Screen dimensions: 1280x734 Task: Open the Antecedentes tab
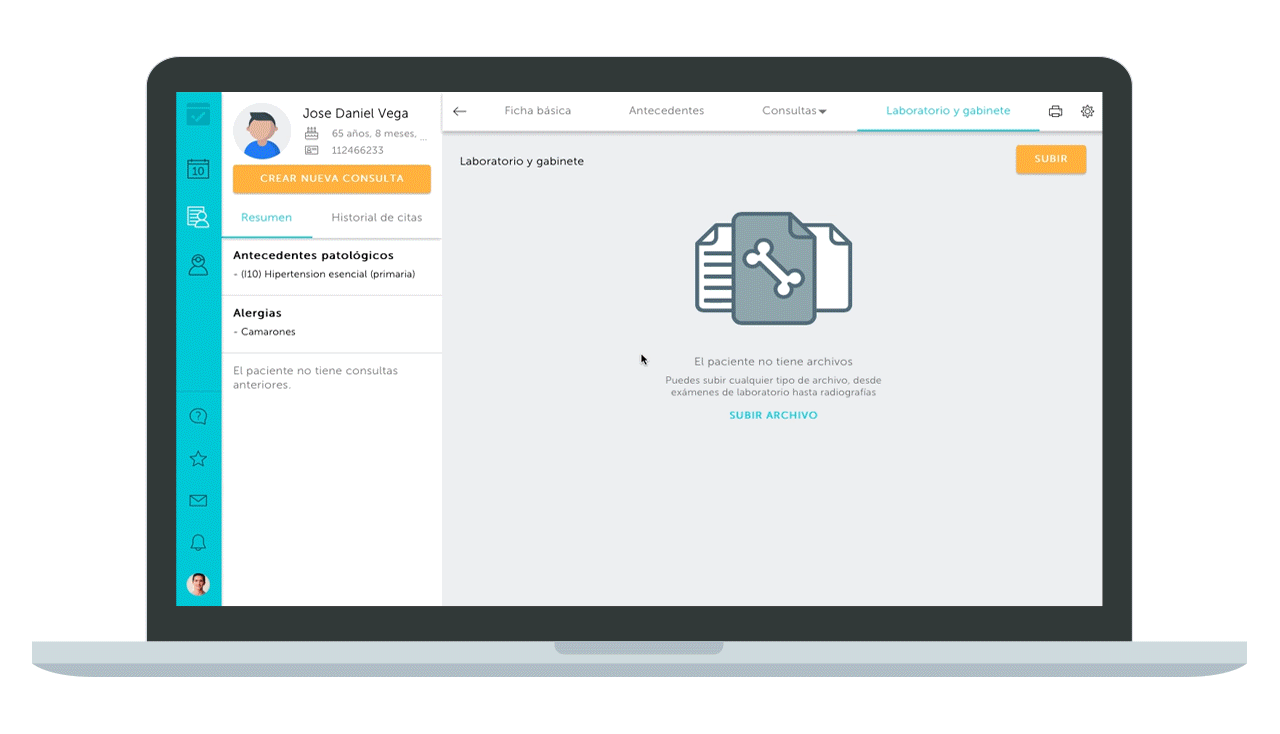click(x=666, y=111)
